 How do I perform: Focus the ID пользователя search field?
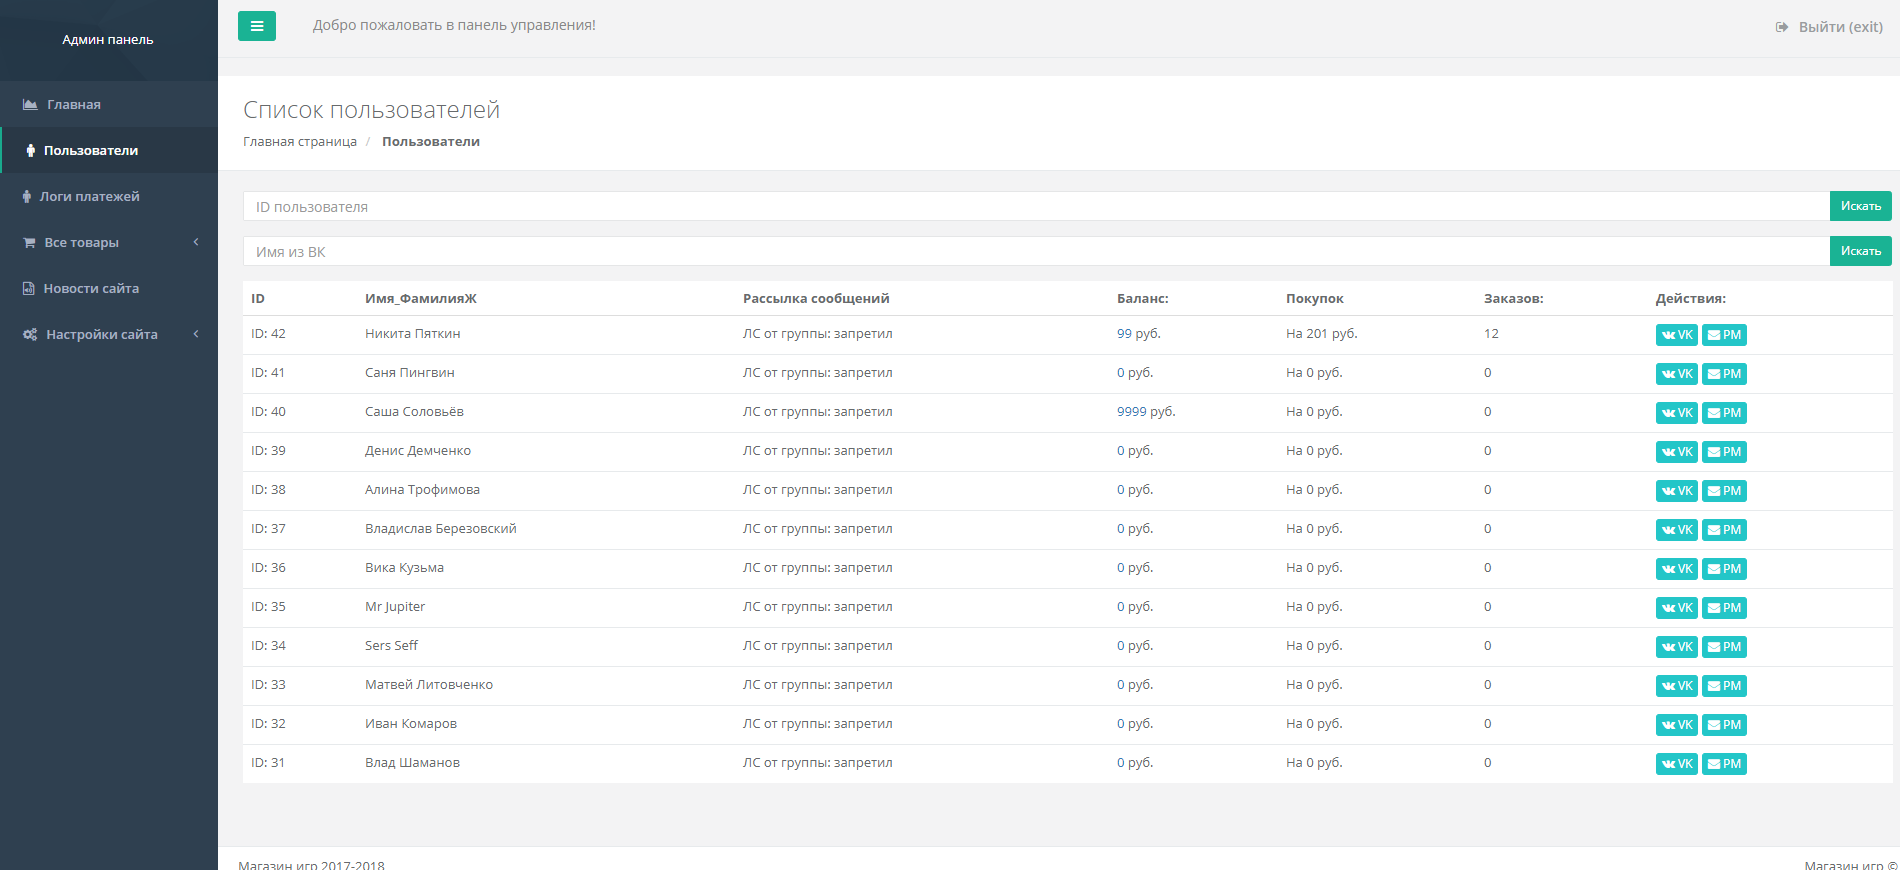tap(1035, 207)
